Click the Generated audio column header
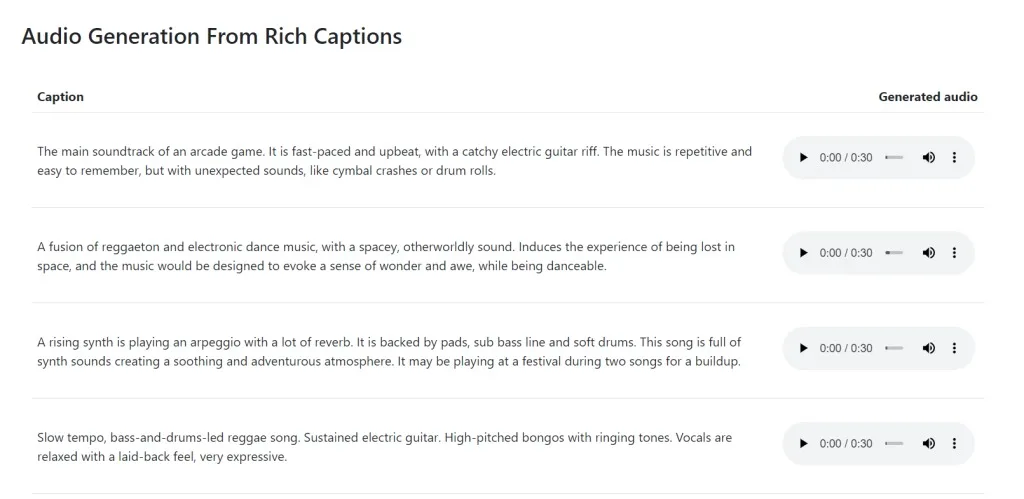The image size is (1024, 499). coord(927,97)
